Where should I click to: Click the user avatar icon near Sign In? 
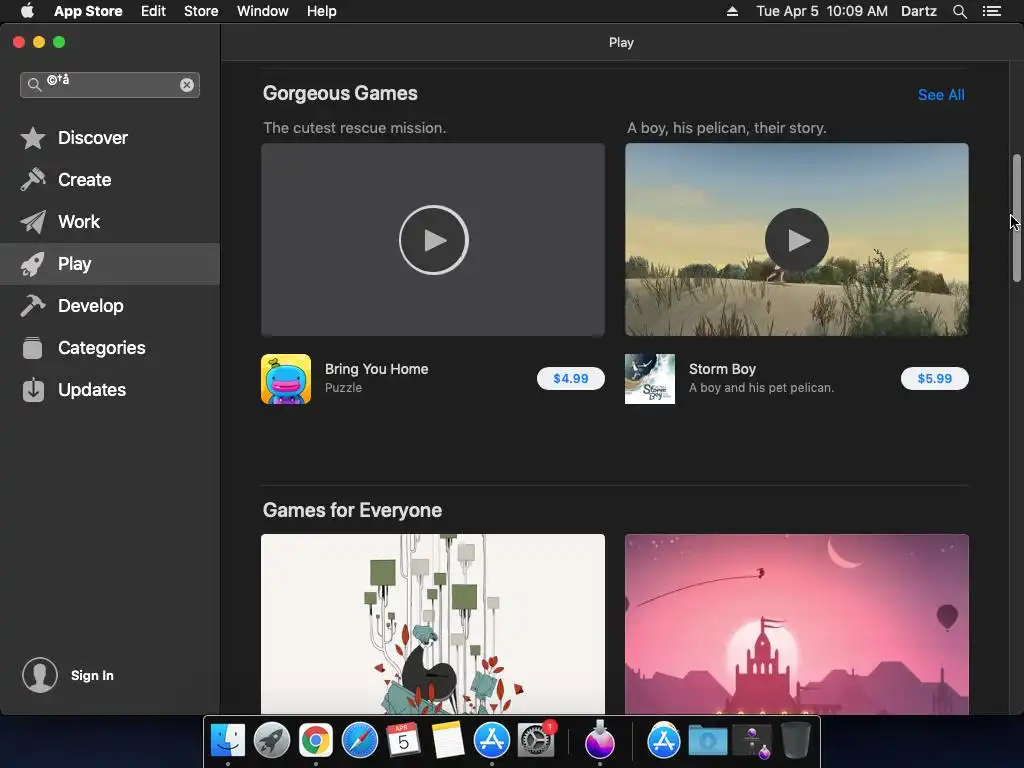(x=40, y=675)
